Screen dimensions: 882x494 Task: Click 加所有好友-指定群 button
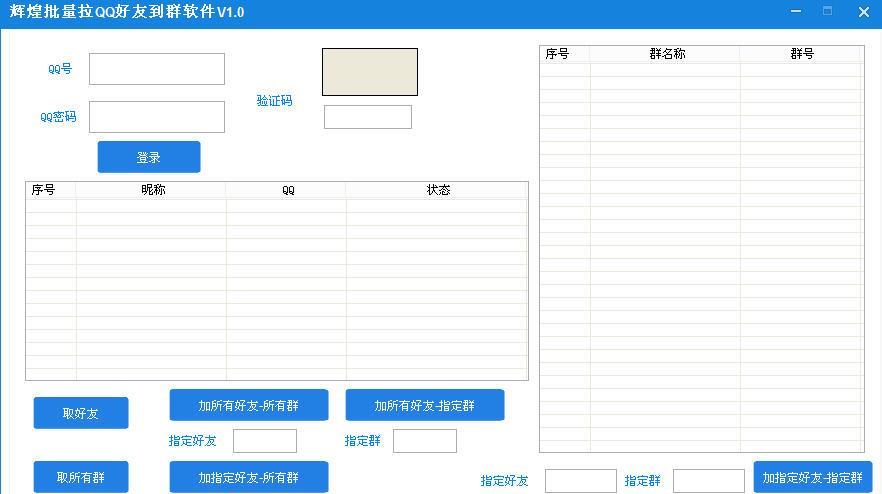(425, 405)
